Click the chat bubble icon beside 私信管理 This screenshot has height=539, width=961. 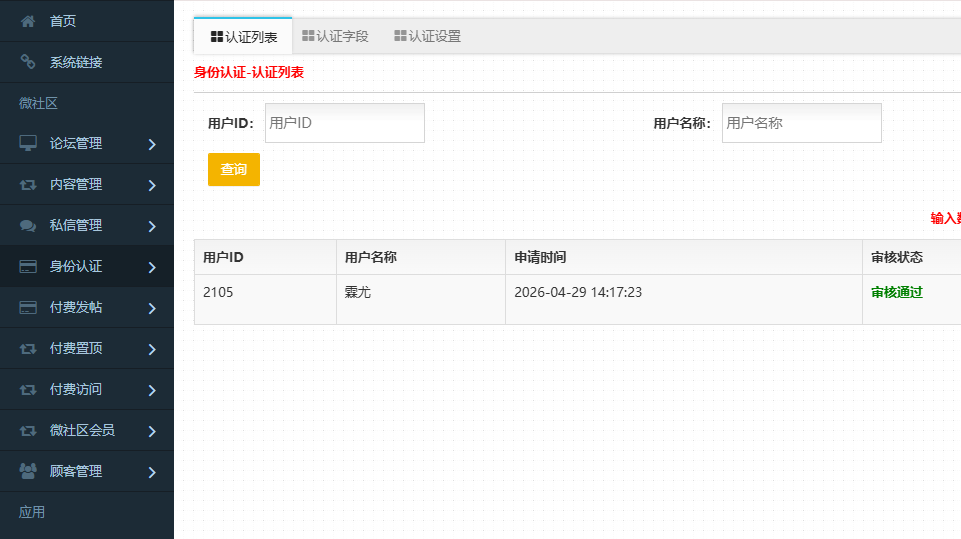point(28,225)
